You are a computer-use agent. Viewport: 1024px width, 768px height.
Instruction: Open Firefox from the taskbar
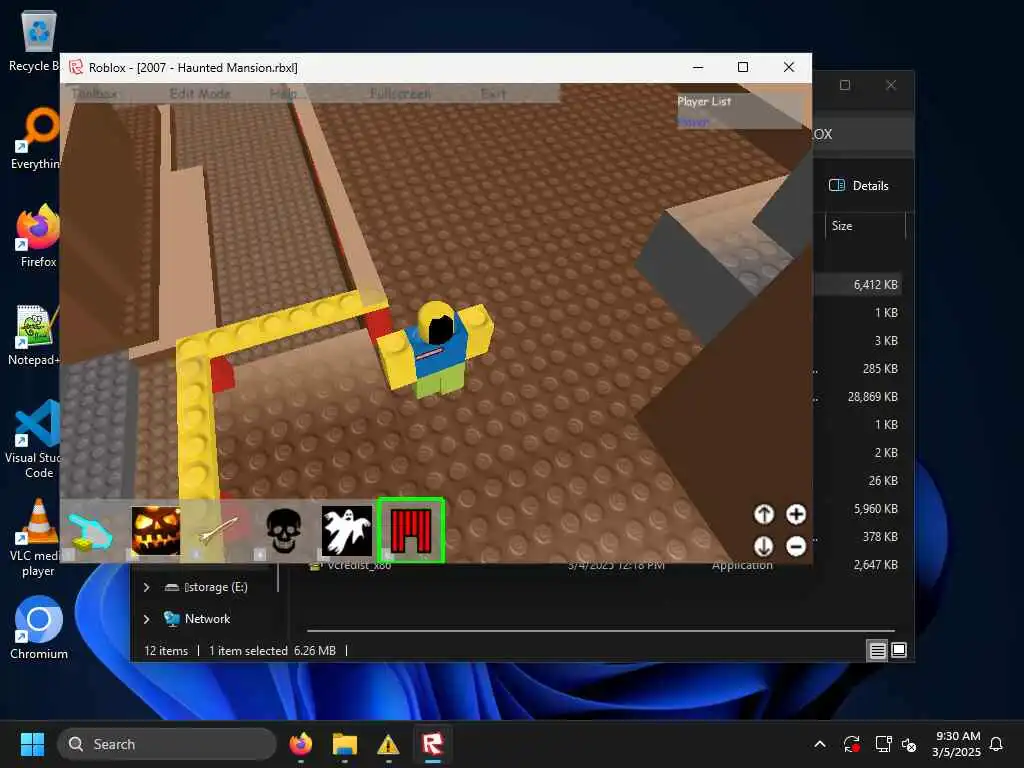(x=300, y=744)
